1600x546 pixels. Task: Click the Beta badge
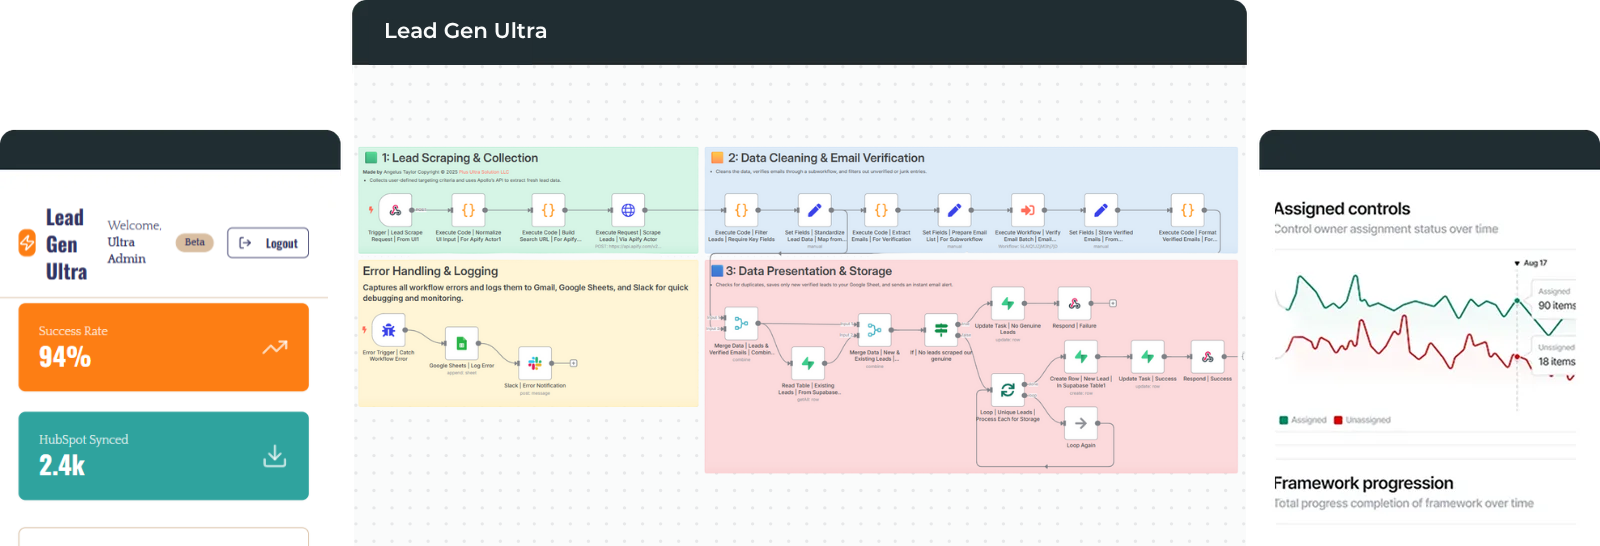click(195, 242)
